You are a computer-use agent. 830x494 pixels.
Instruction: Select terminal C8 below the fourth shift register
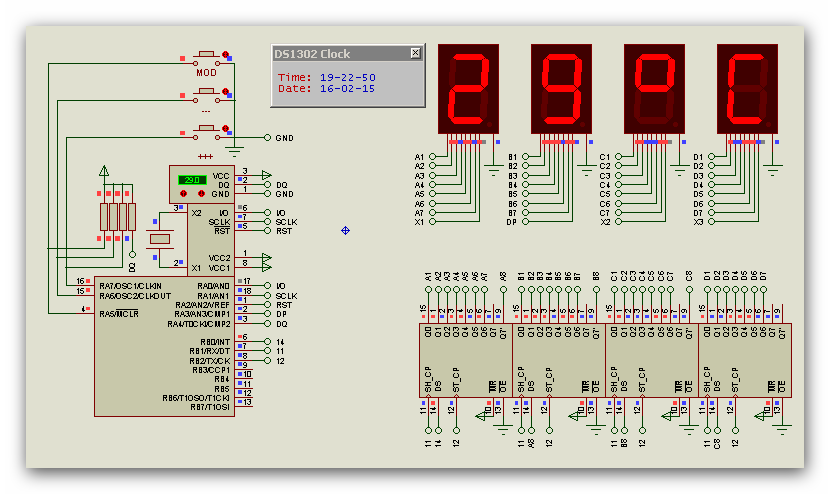(x=717, y=430)
